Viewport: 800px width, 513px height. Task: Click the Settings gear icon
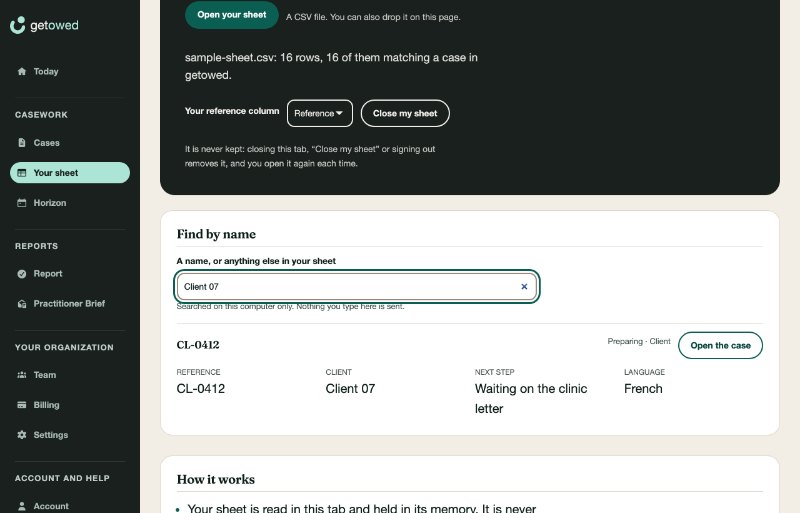[21, 435]
